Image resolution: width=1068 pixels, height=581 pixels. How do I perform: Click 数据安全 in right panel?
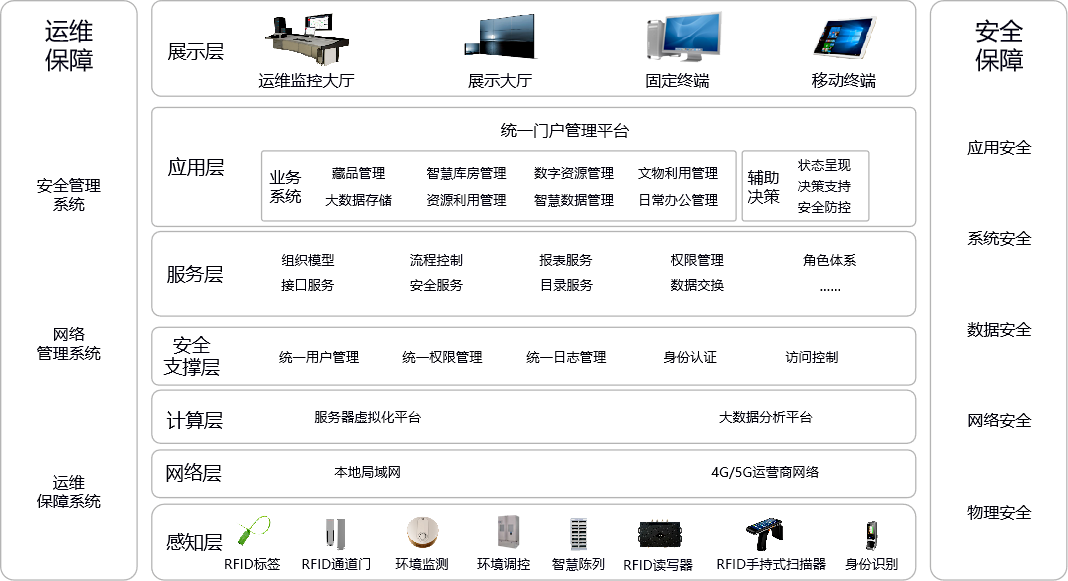[999, 330]
